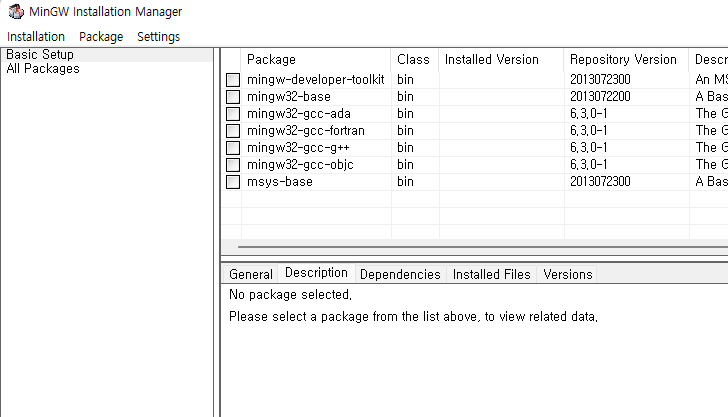Click the MinGW Installation Manager title icon

pyautogui.click(x=16, y=11)
